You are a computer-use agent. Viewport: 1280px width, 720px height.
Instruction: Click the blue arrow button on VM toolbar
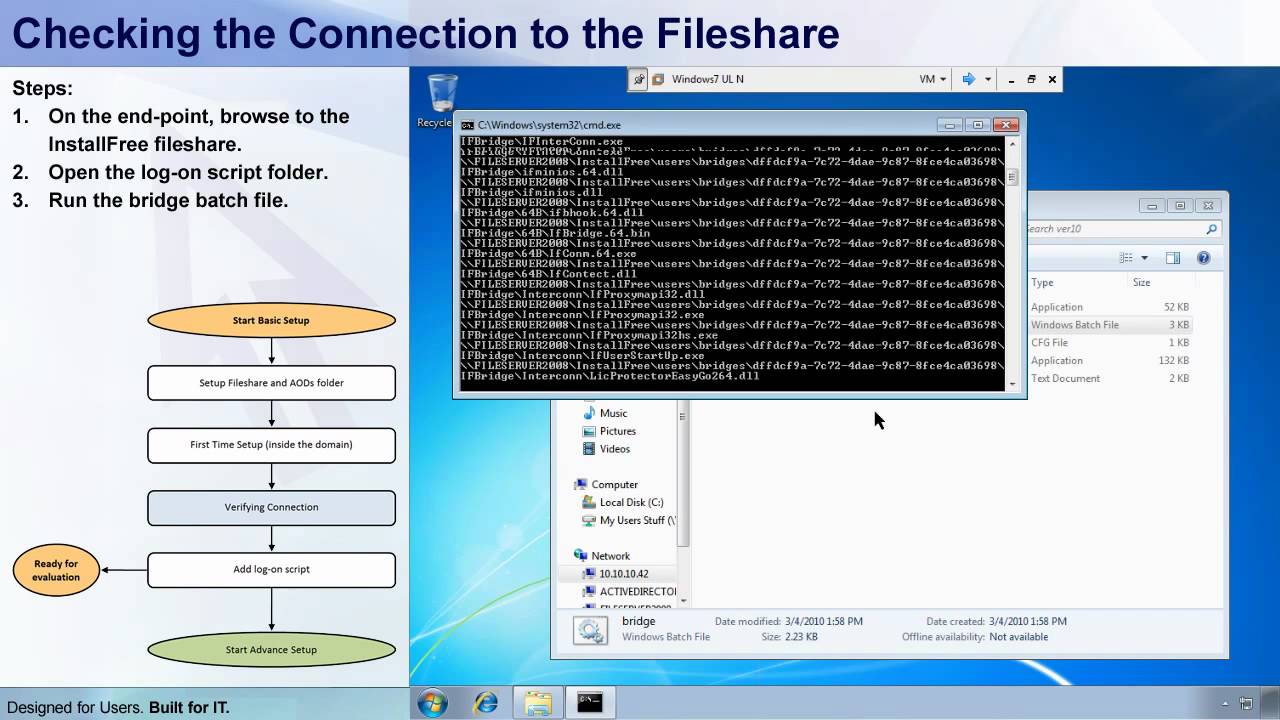click(968, 79)
